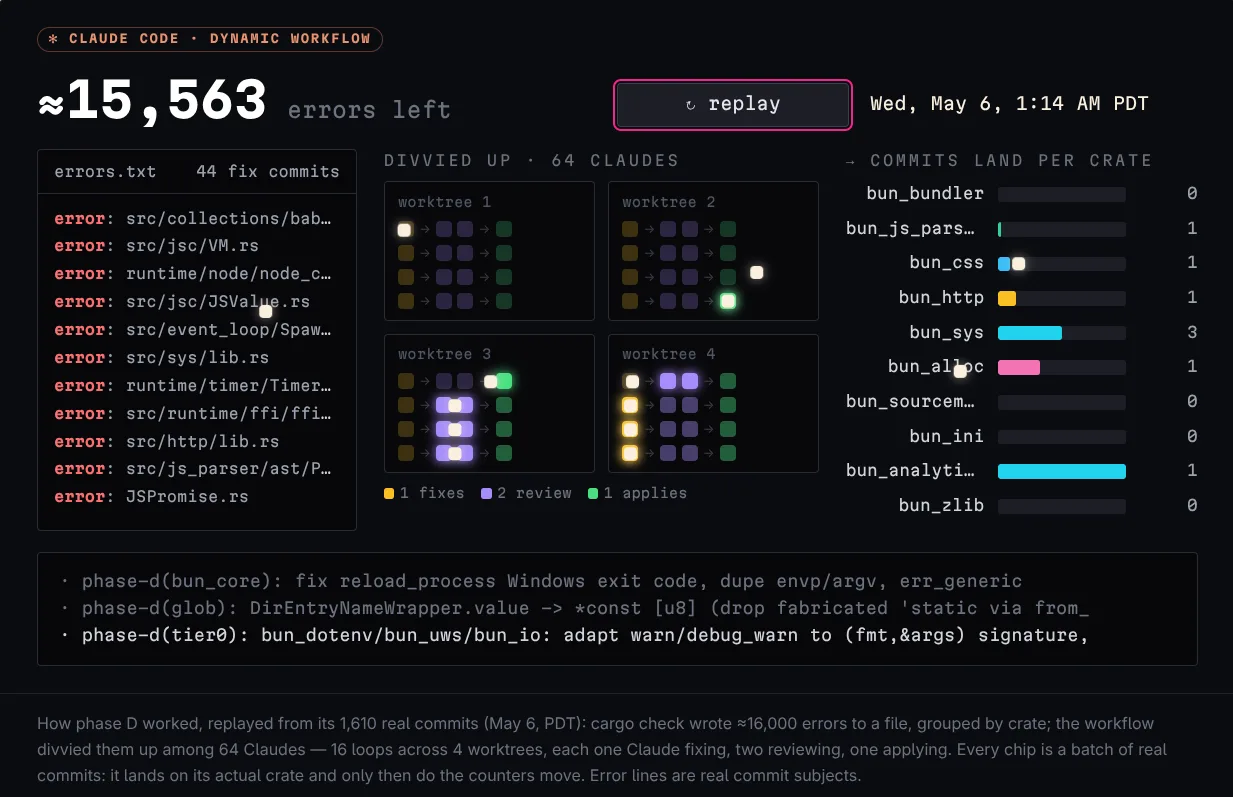Image resolution: width=1233 pixels, height=797 pixels.
Task: Click the Claude Code Dynamic Workflow badge
Action: pos(210,39)
